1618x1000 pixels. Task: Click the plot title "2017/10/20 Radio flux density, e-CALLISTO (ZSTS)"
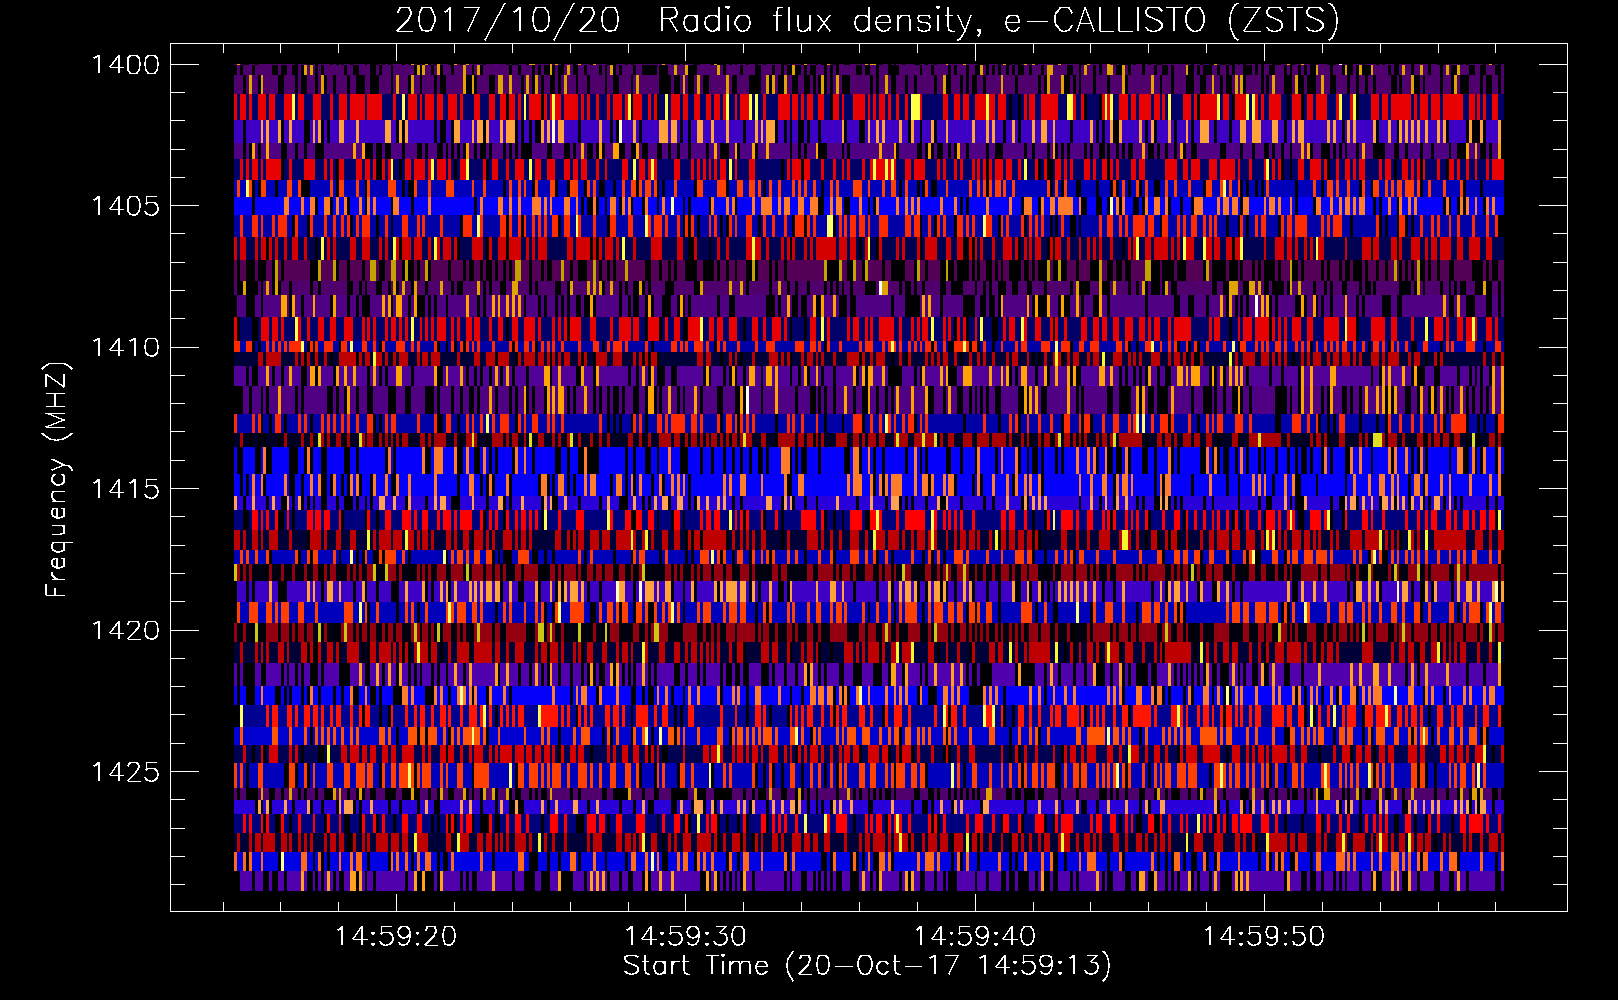[x=867, y=20]
